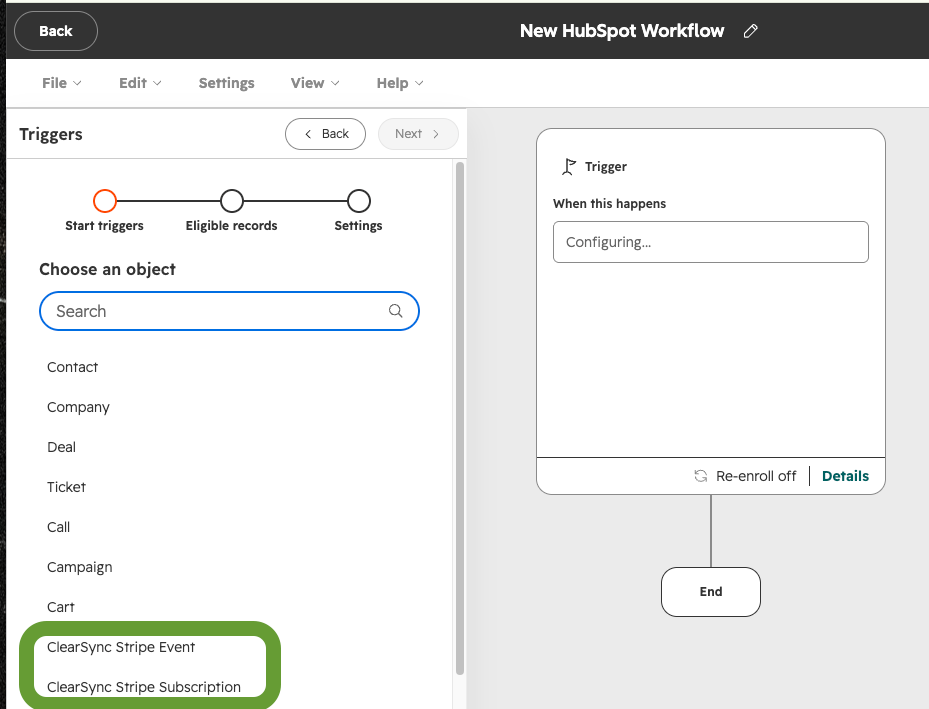The height and width of the screenshot is (709, 929).
Task: Choose the Call object
Action: click(x=58, y=527)
